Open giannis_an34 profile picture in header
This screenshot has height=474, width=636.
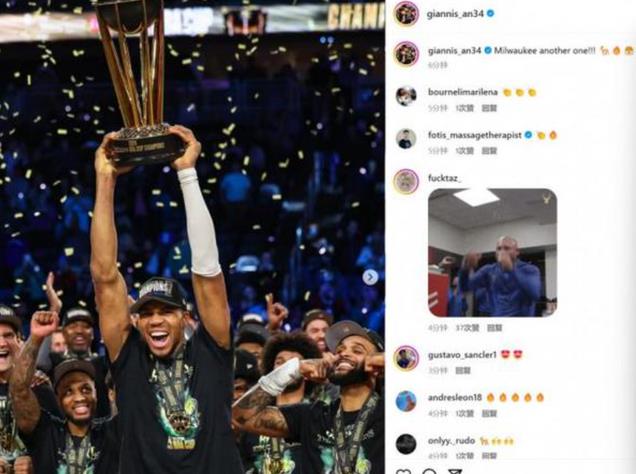(x=406, y=13)
